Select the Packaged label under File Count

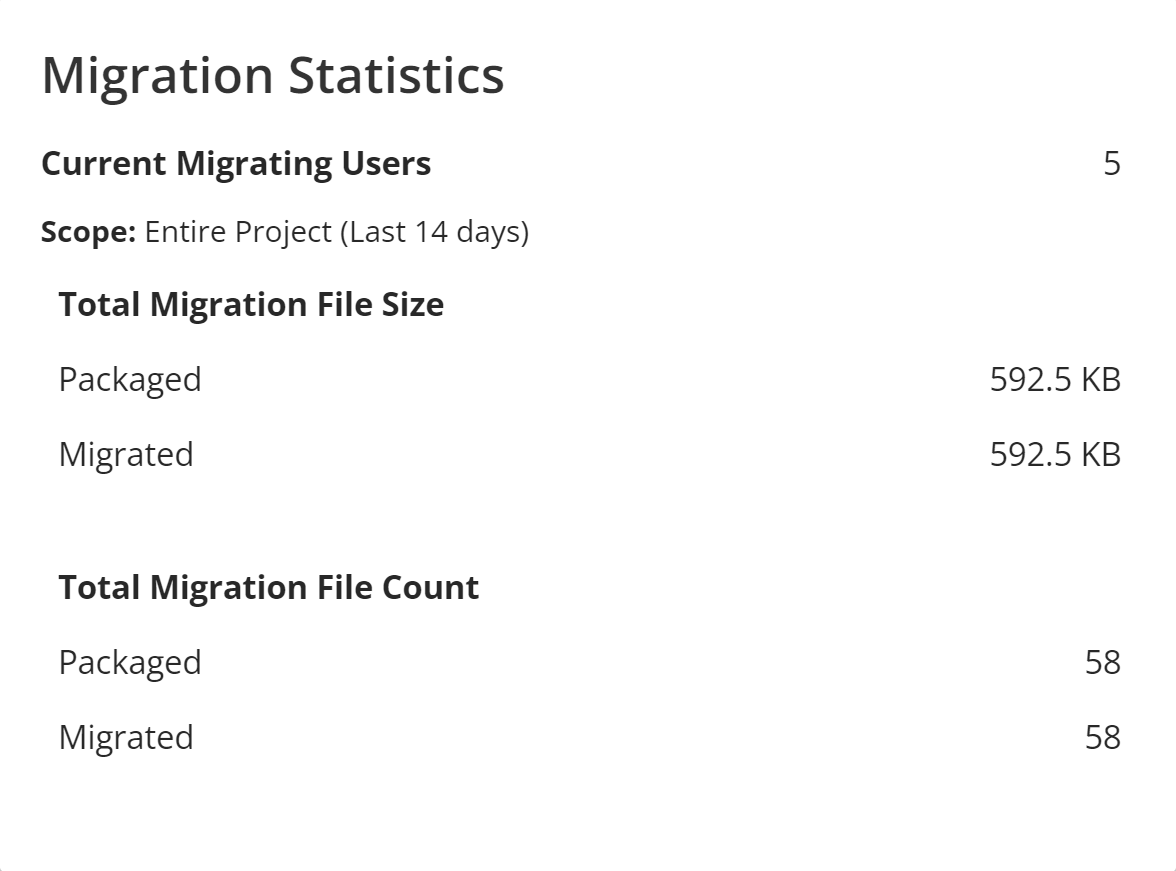coord(130,663)
